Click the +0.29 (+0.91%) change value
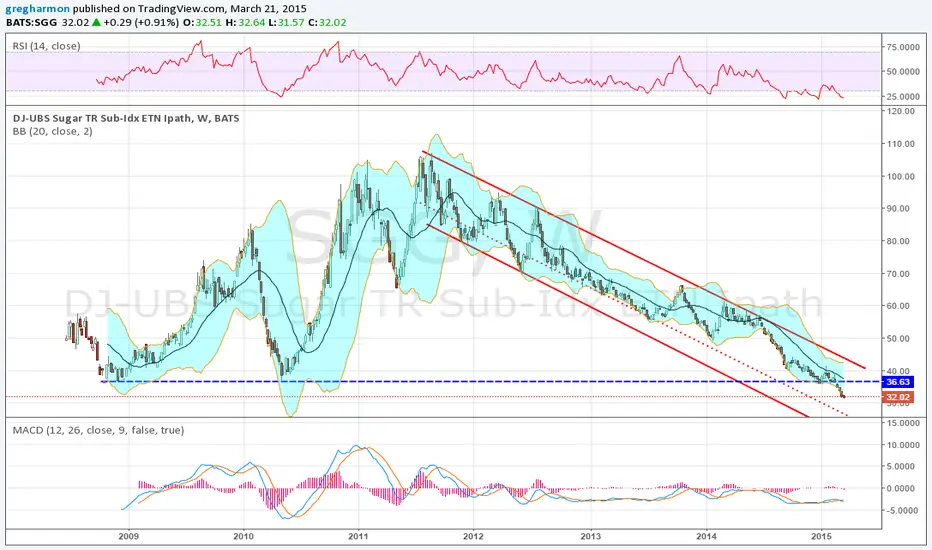Screen dimensions: 932x550 click(x=141, y=23)
